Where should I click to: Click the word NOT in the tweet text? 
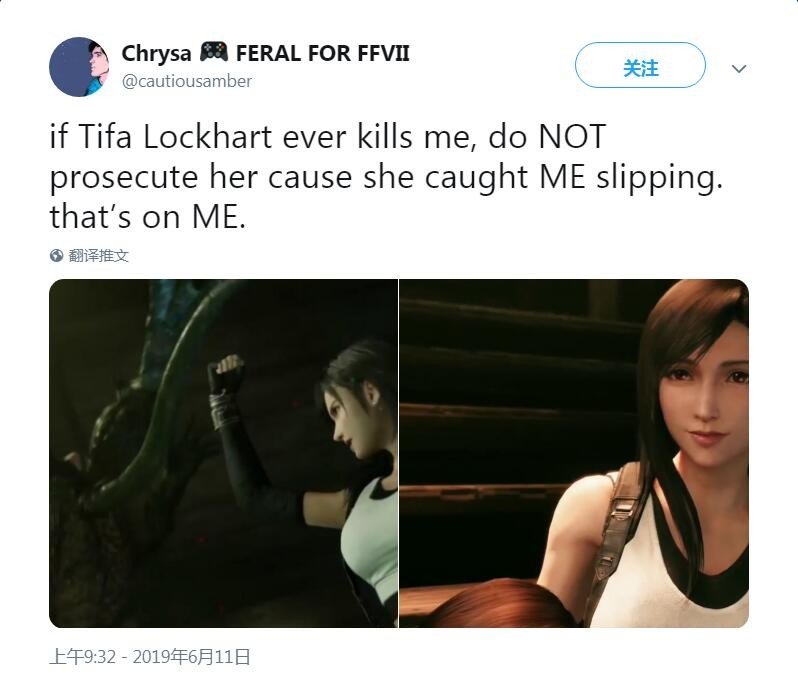(572, 136)
